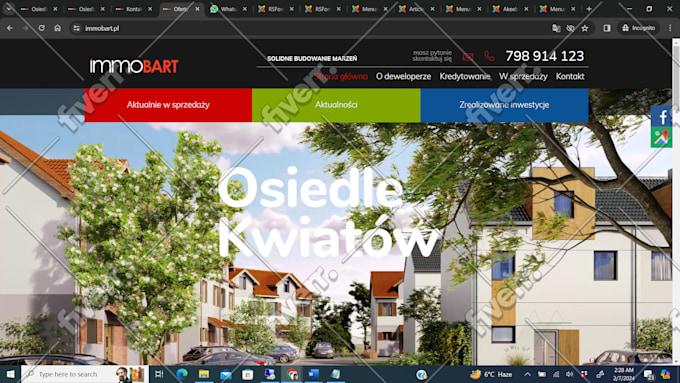This screenshot has width=680, height=383.
Task: Open a new tab with the plus button
Action: 589,9
